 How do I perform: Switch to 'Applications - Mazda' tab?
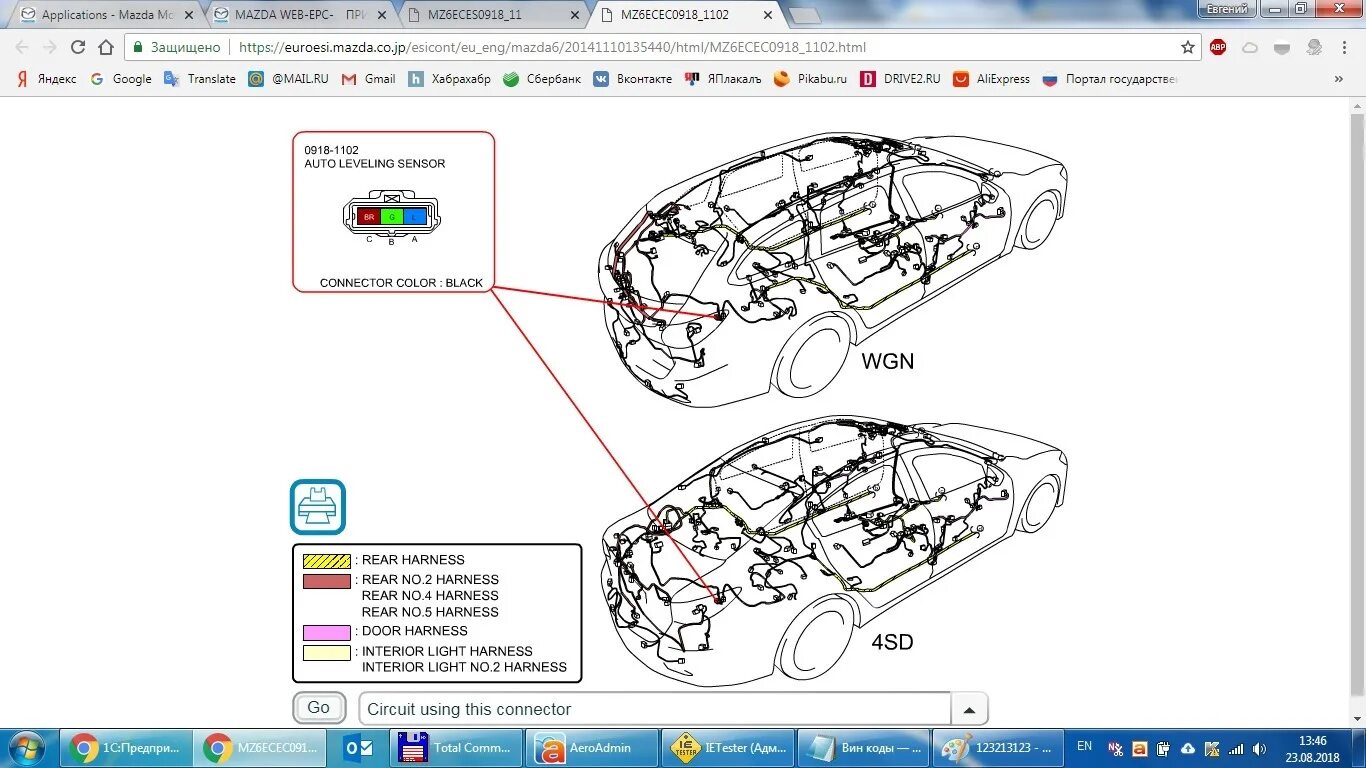pos(108,15)
